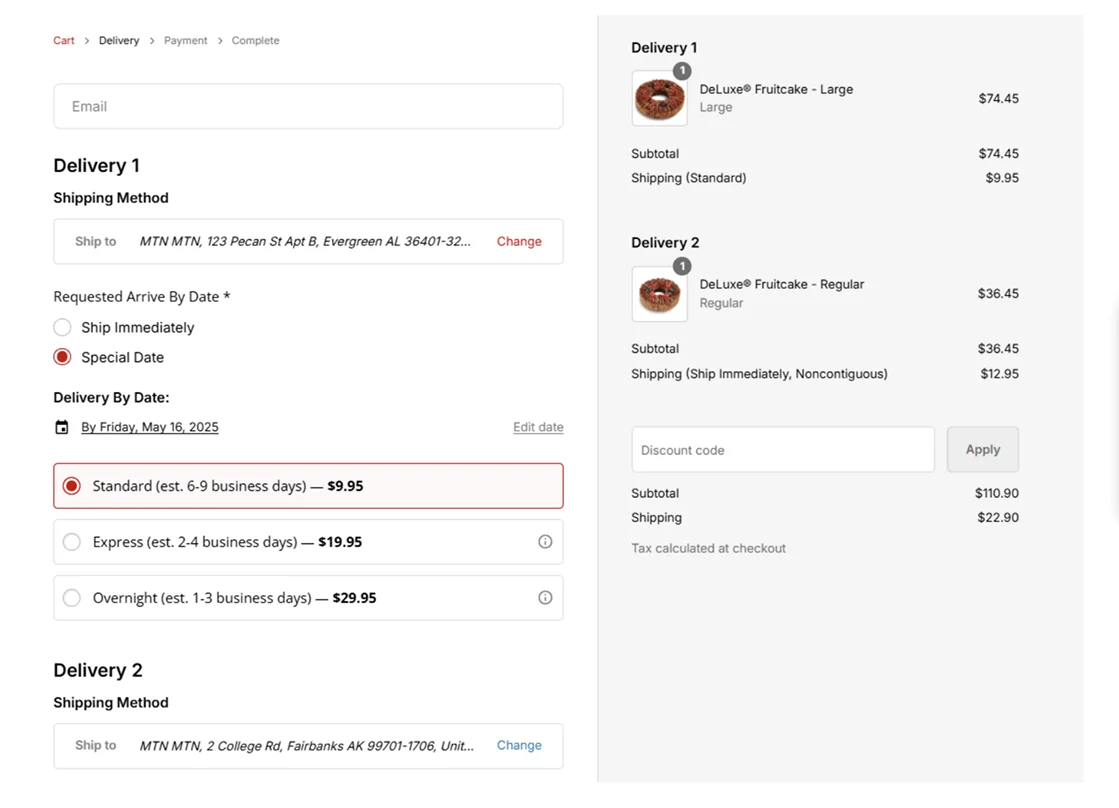Click the Delivery breadcrumb step
1119x808 pixels.
pos(119,41)
